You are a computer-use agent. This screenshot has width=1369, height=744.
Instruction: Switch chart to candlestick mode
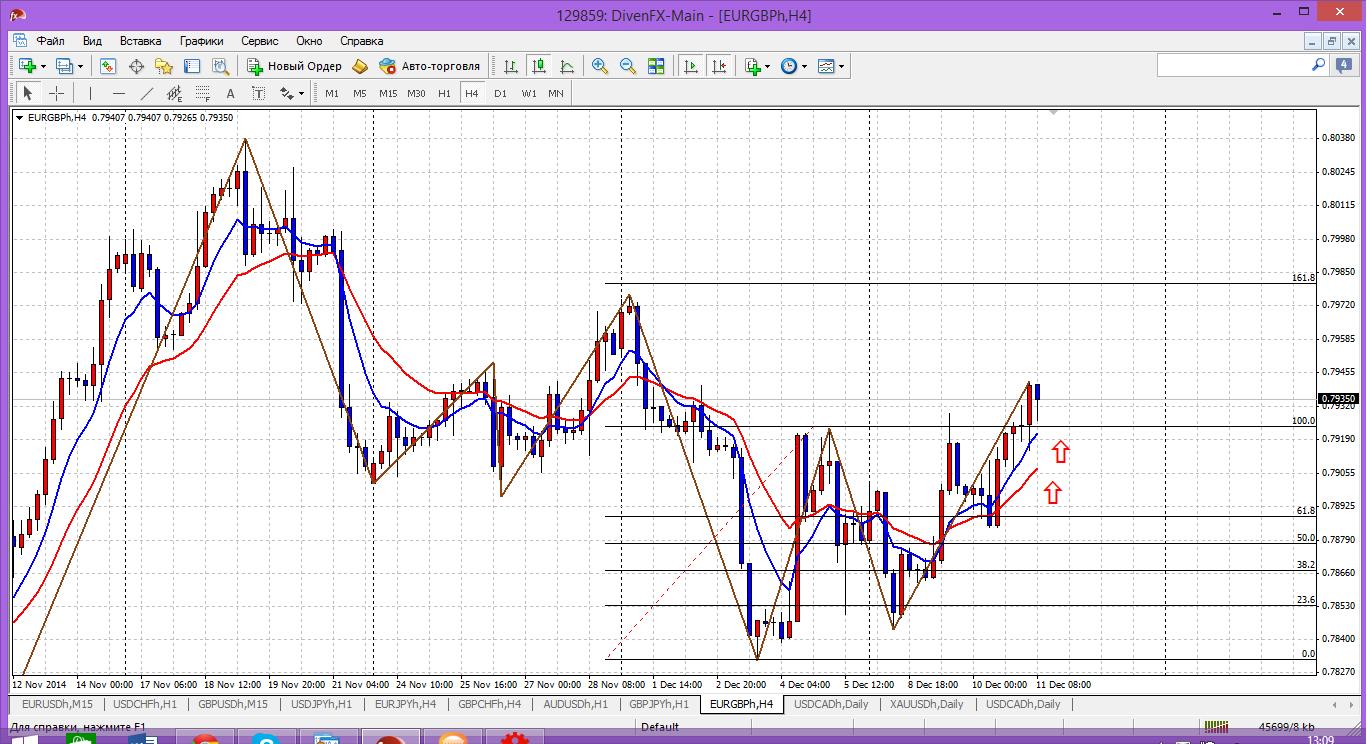click(x=539, y=66)
